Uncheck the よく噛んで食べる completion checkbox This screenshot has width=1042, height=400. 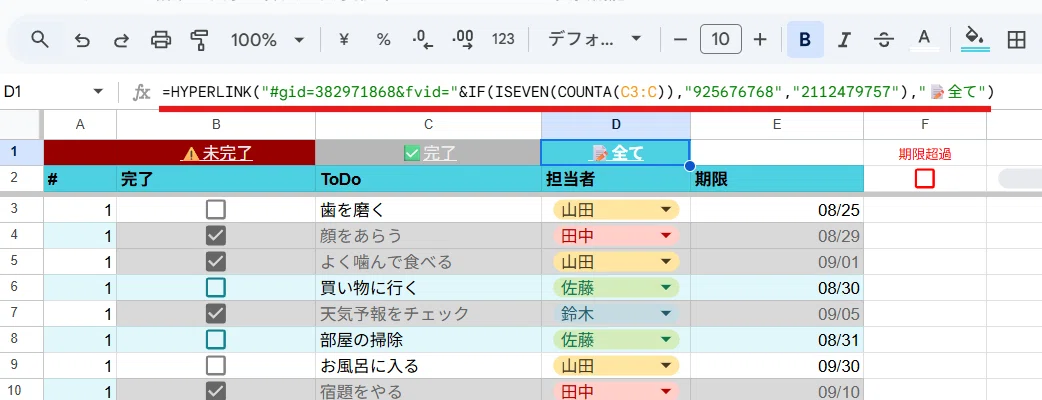click(x=215, y=262)
